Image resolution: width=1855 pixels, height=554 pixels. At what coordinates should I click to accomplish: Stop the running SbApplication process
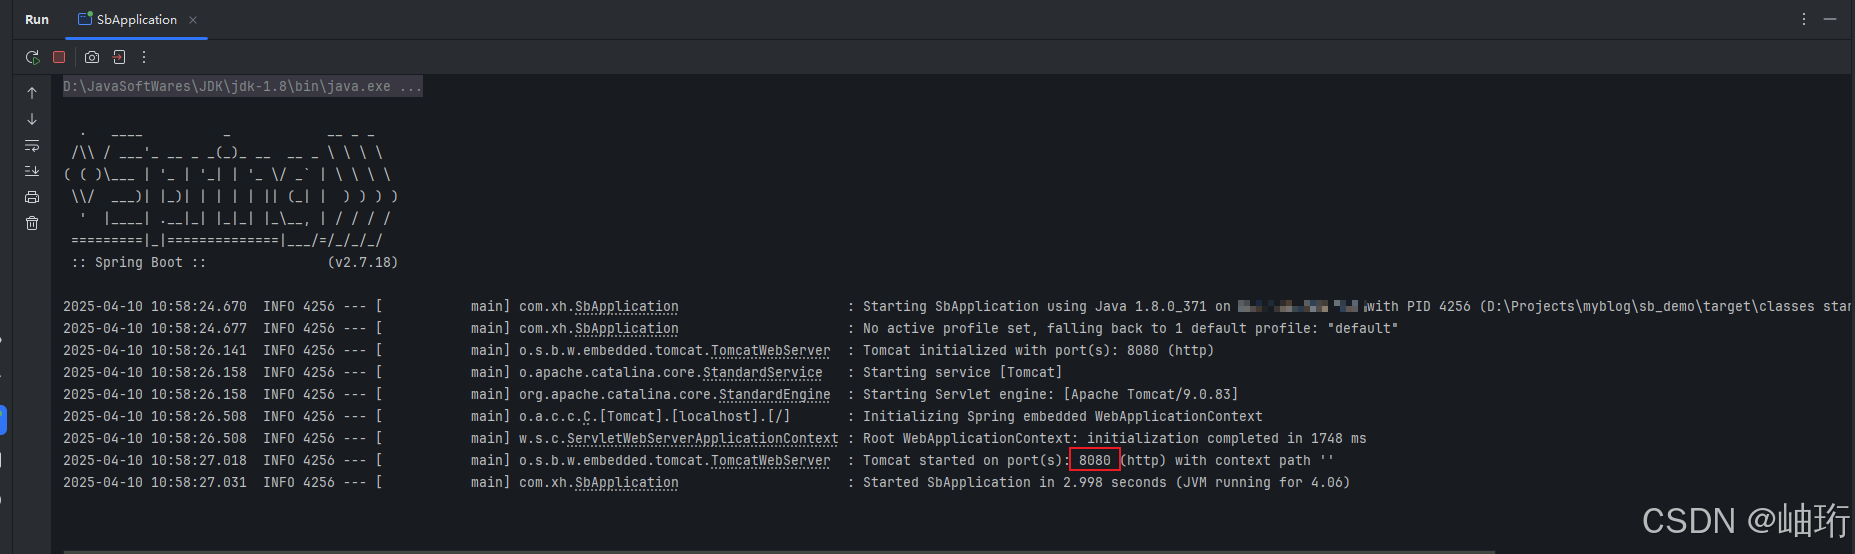(59, 57)
